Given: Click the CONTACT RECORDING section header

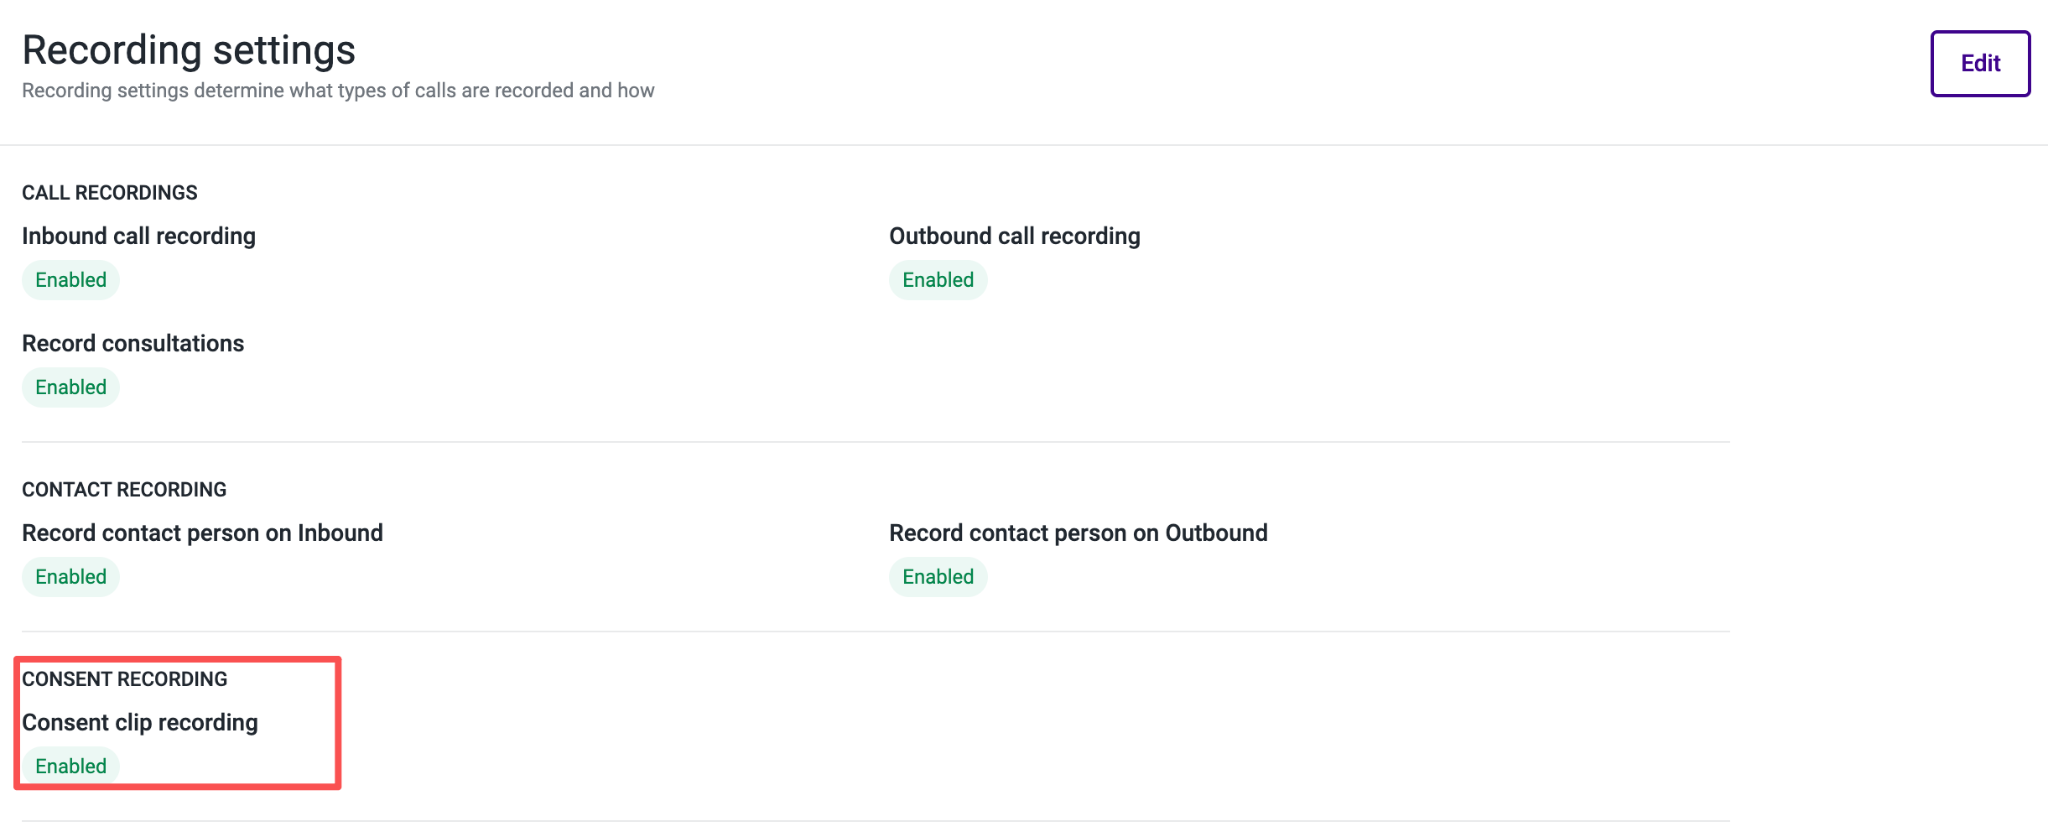Looking at the screenshot, I should click(x=125, y=489).
